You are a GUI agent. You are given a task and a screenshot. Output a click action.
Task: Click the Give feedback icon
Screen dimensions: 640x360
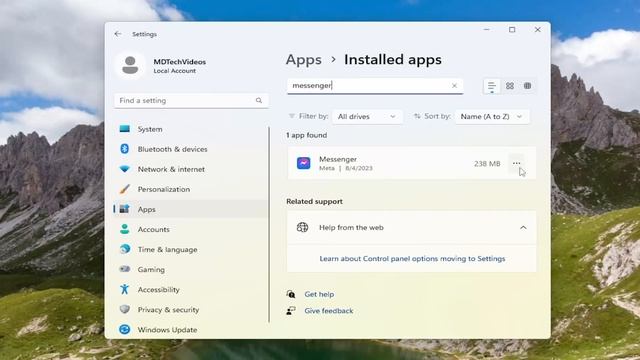pos(291,311)
